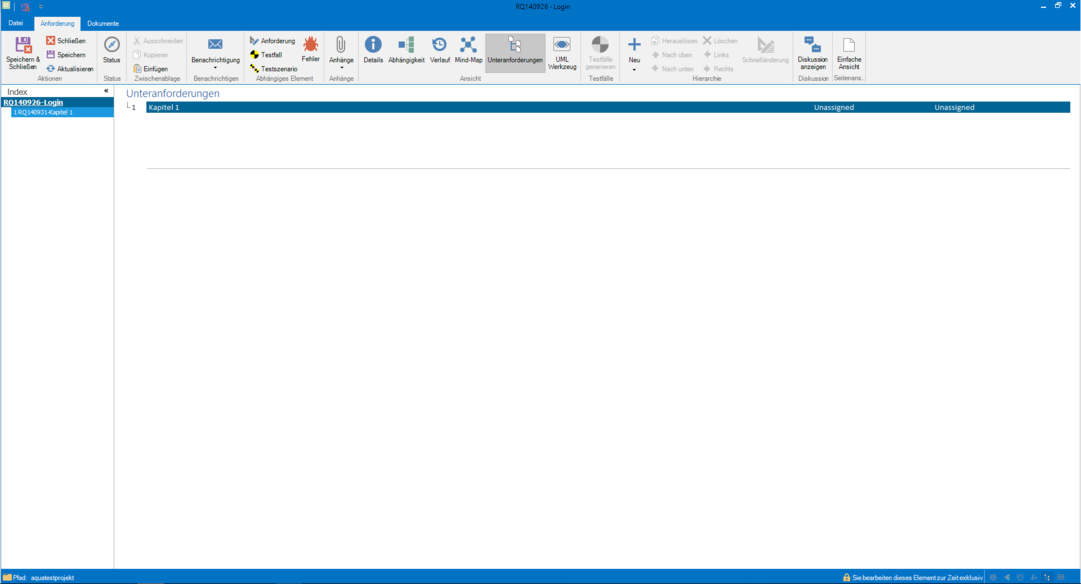Image resolution: width=1081 pixels, height=584 pixels.
Task: Select RQ140931-Kapitel 1 in the index tree
Action: 49,112
